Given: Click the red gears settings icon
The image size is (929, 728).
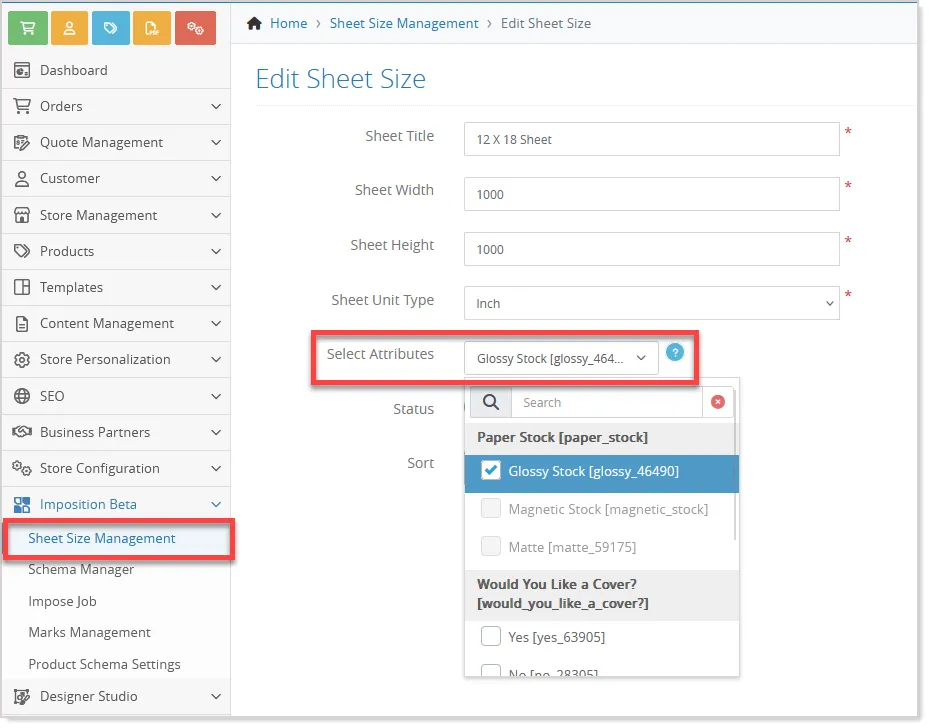Looking at the screenshot, I should tap(196, 28).
